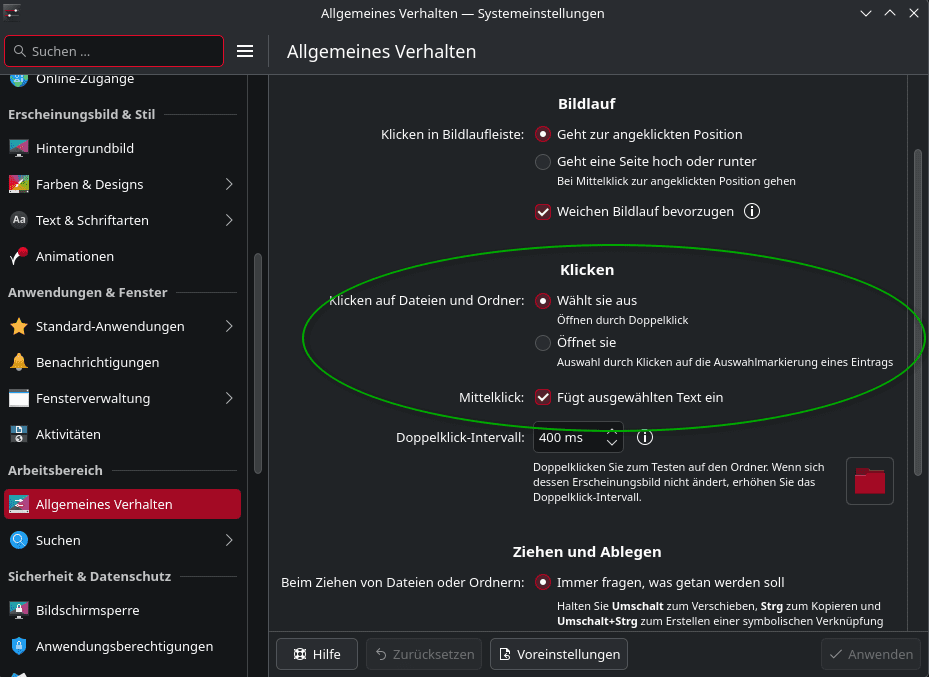Screen dimensions: 929x677
Task: Expand the Text & Schriftarten category
Action: 229,220
